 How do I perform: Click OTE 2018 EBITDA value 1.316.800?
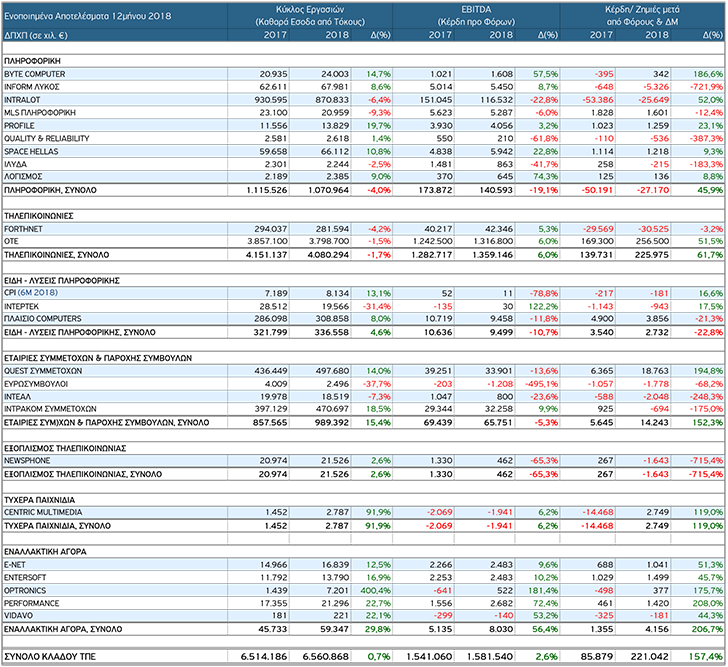pos(493,241)
